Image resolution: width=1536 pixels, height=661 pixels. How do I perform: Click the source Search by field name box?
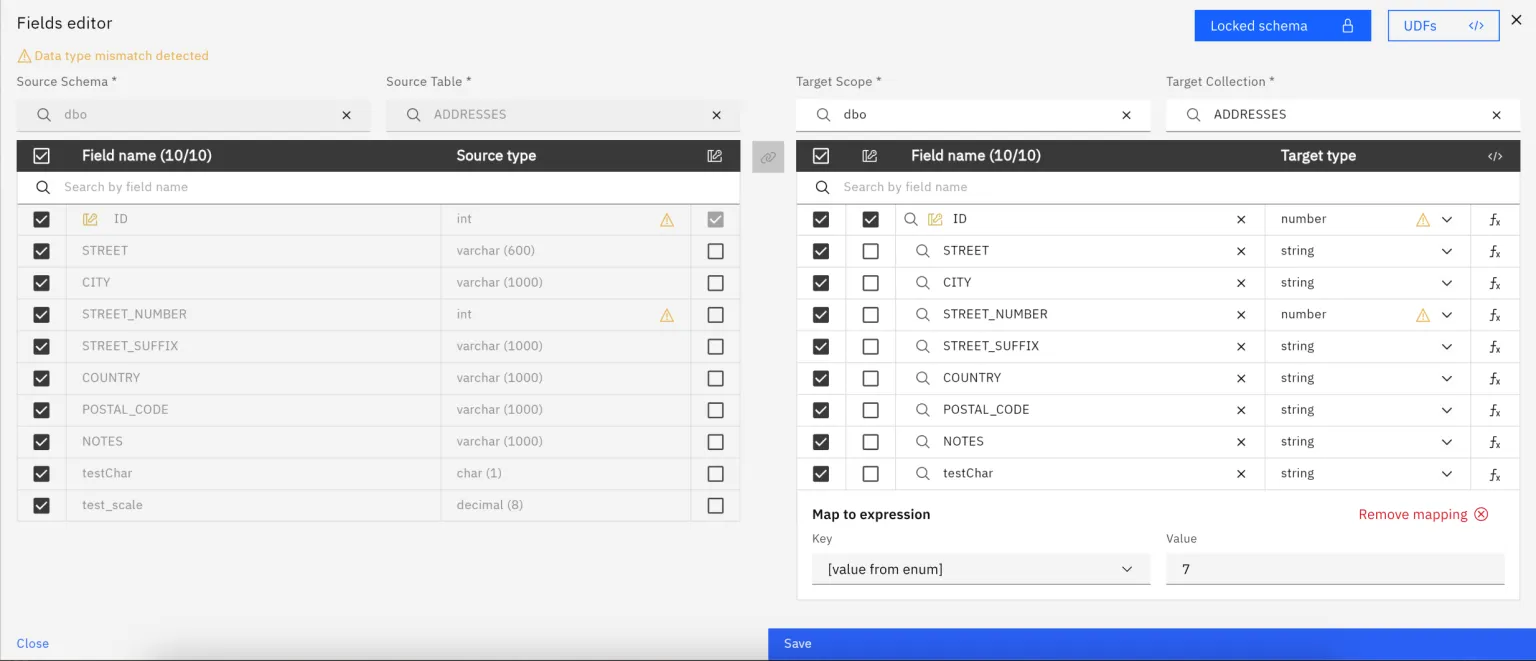(378, 187)
